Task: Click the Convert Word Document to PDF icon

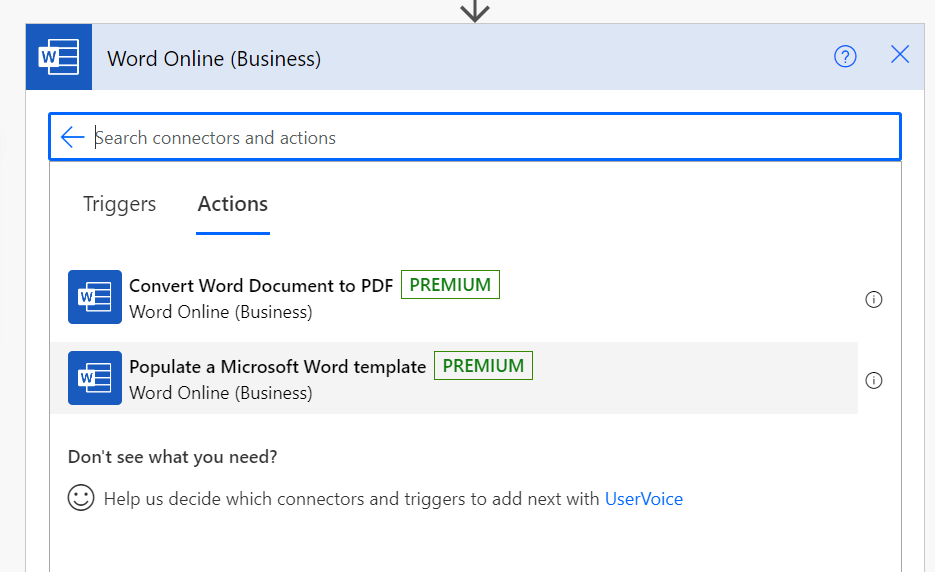Action: point(95,297)
